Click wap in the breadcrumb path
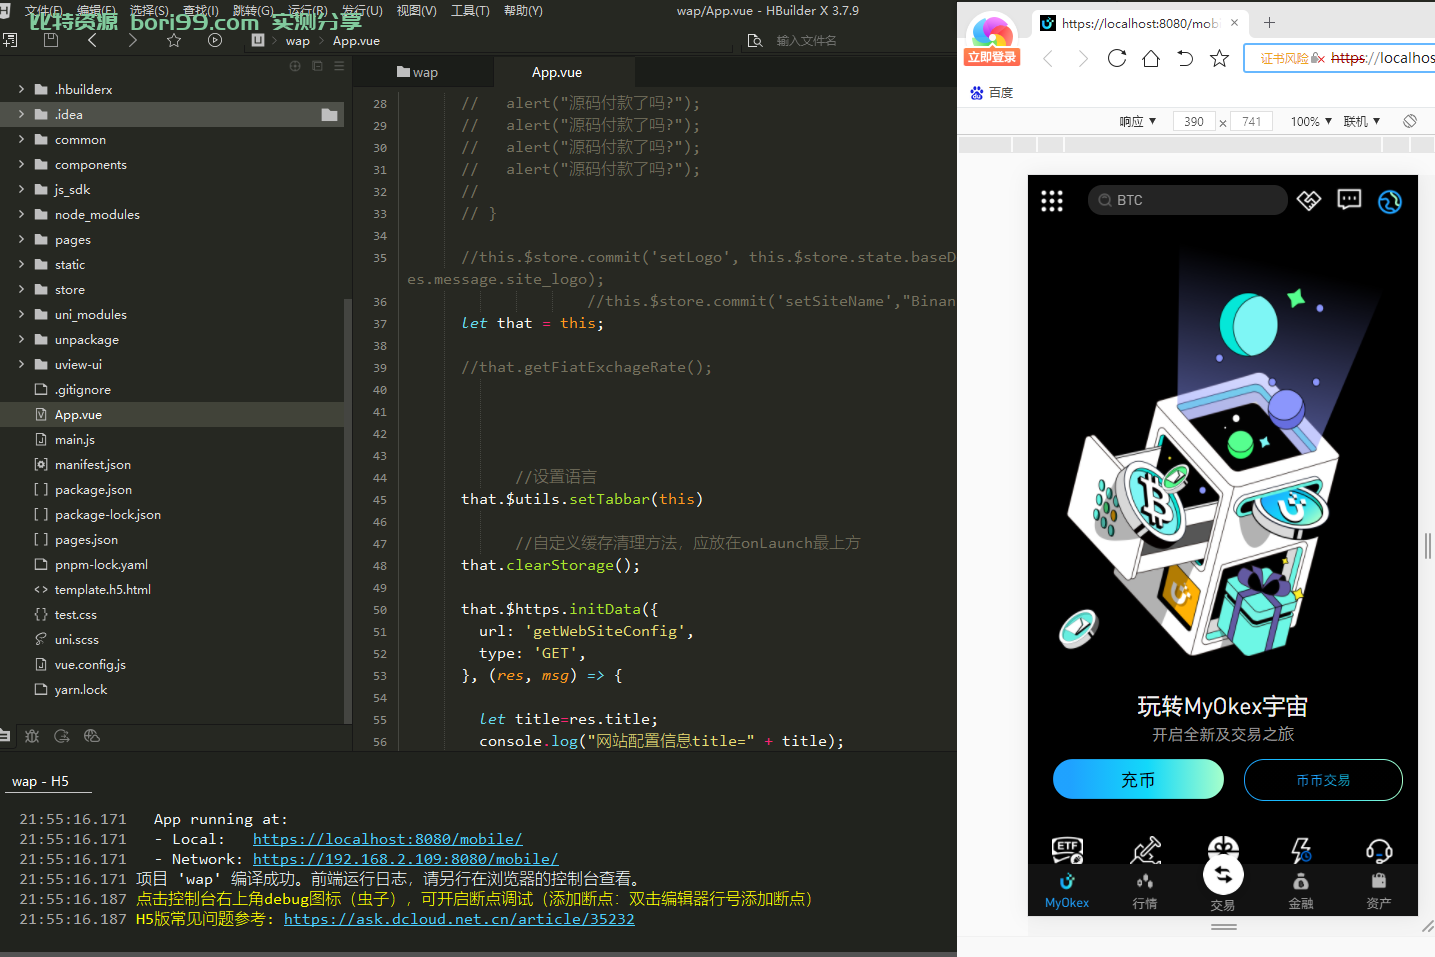 pos(298,41)
